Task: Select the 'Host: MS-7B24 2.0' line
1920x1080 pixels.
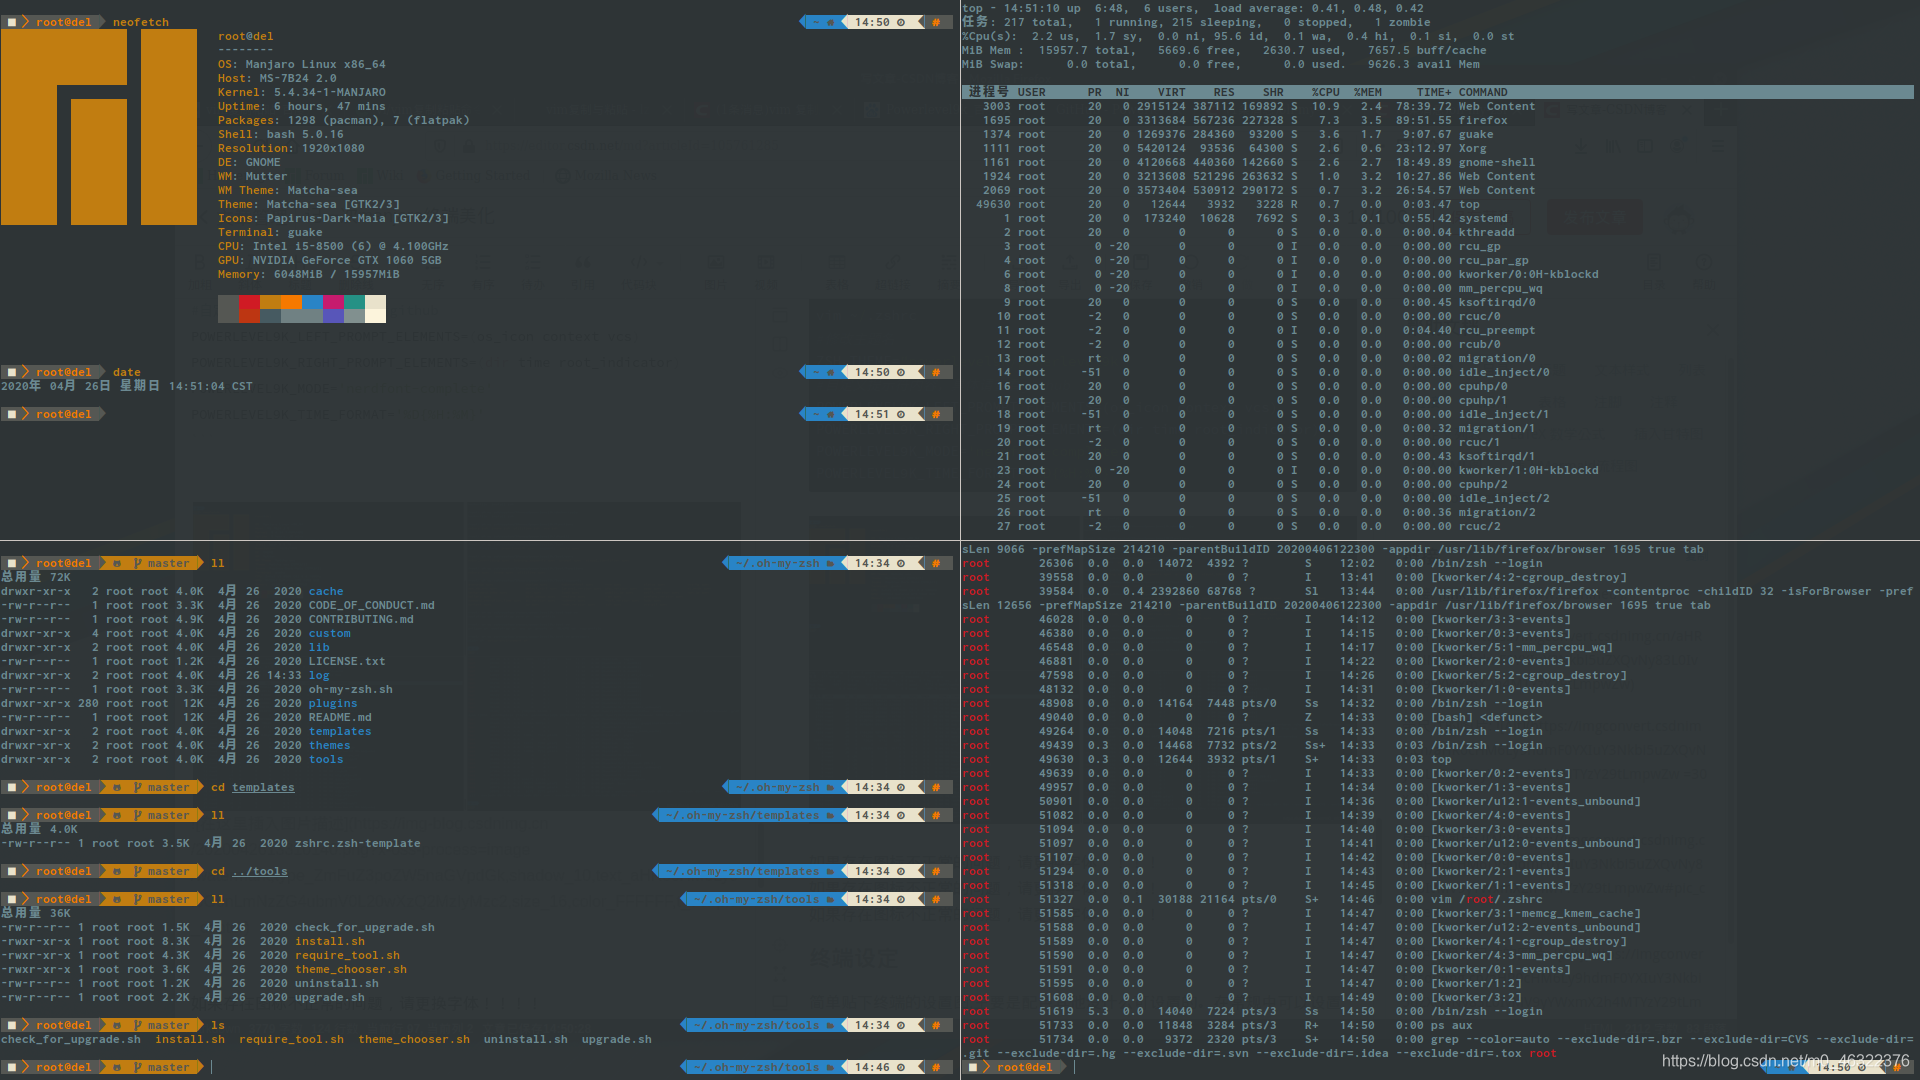Action: [277, 78]
